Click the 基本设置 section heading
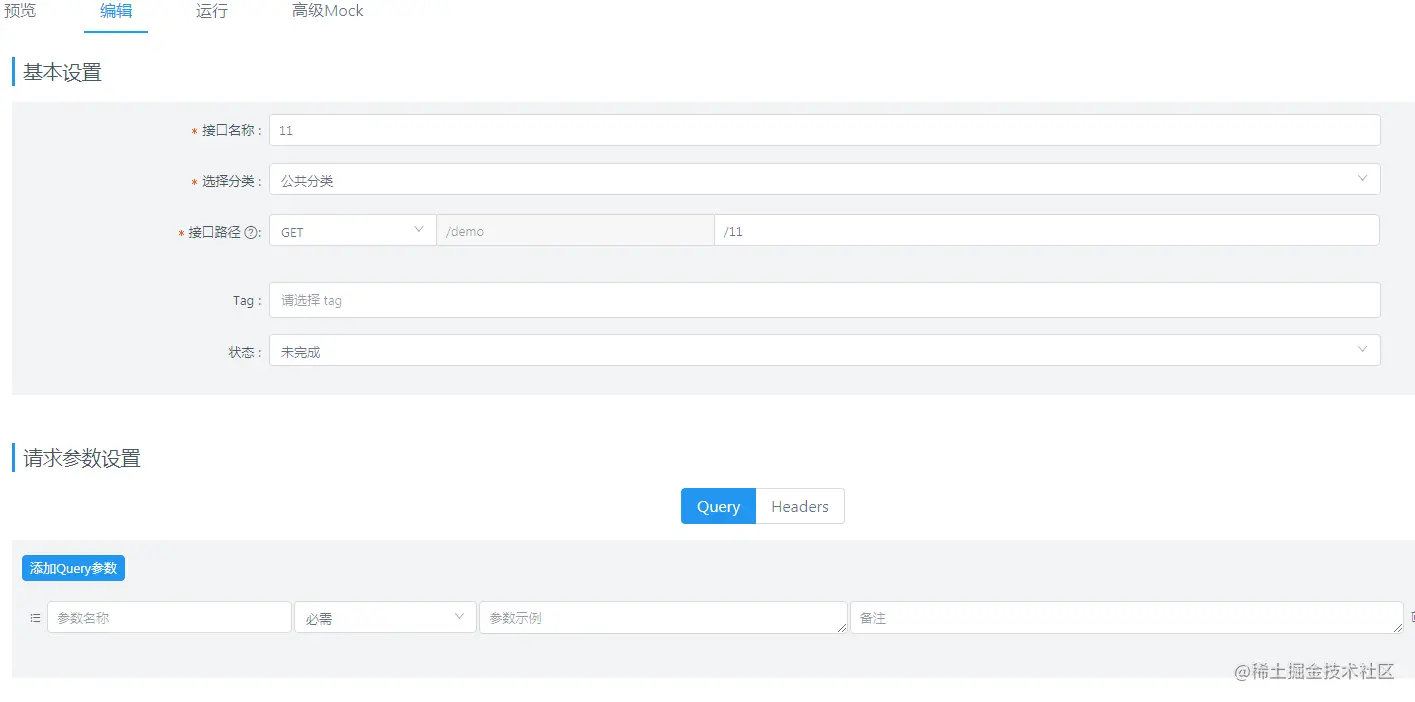1415x702 pixels. [62, 72]
